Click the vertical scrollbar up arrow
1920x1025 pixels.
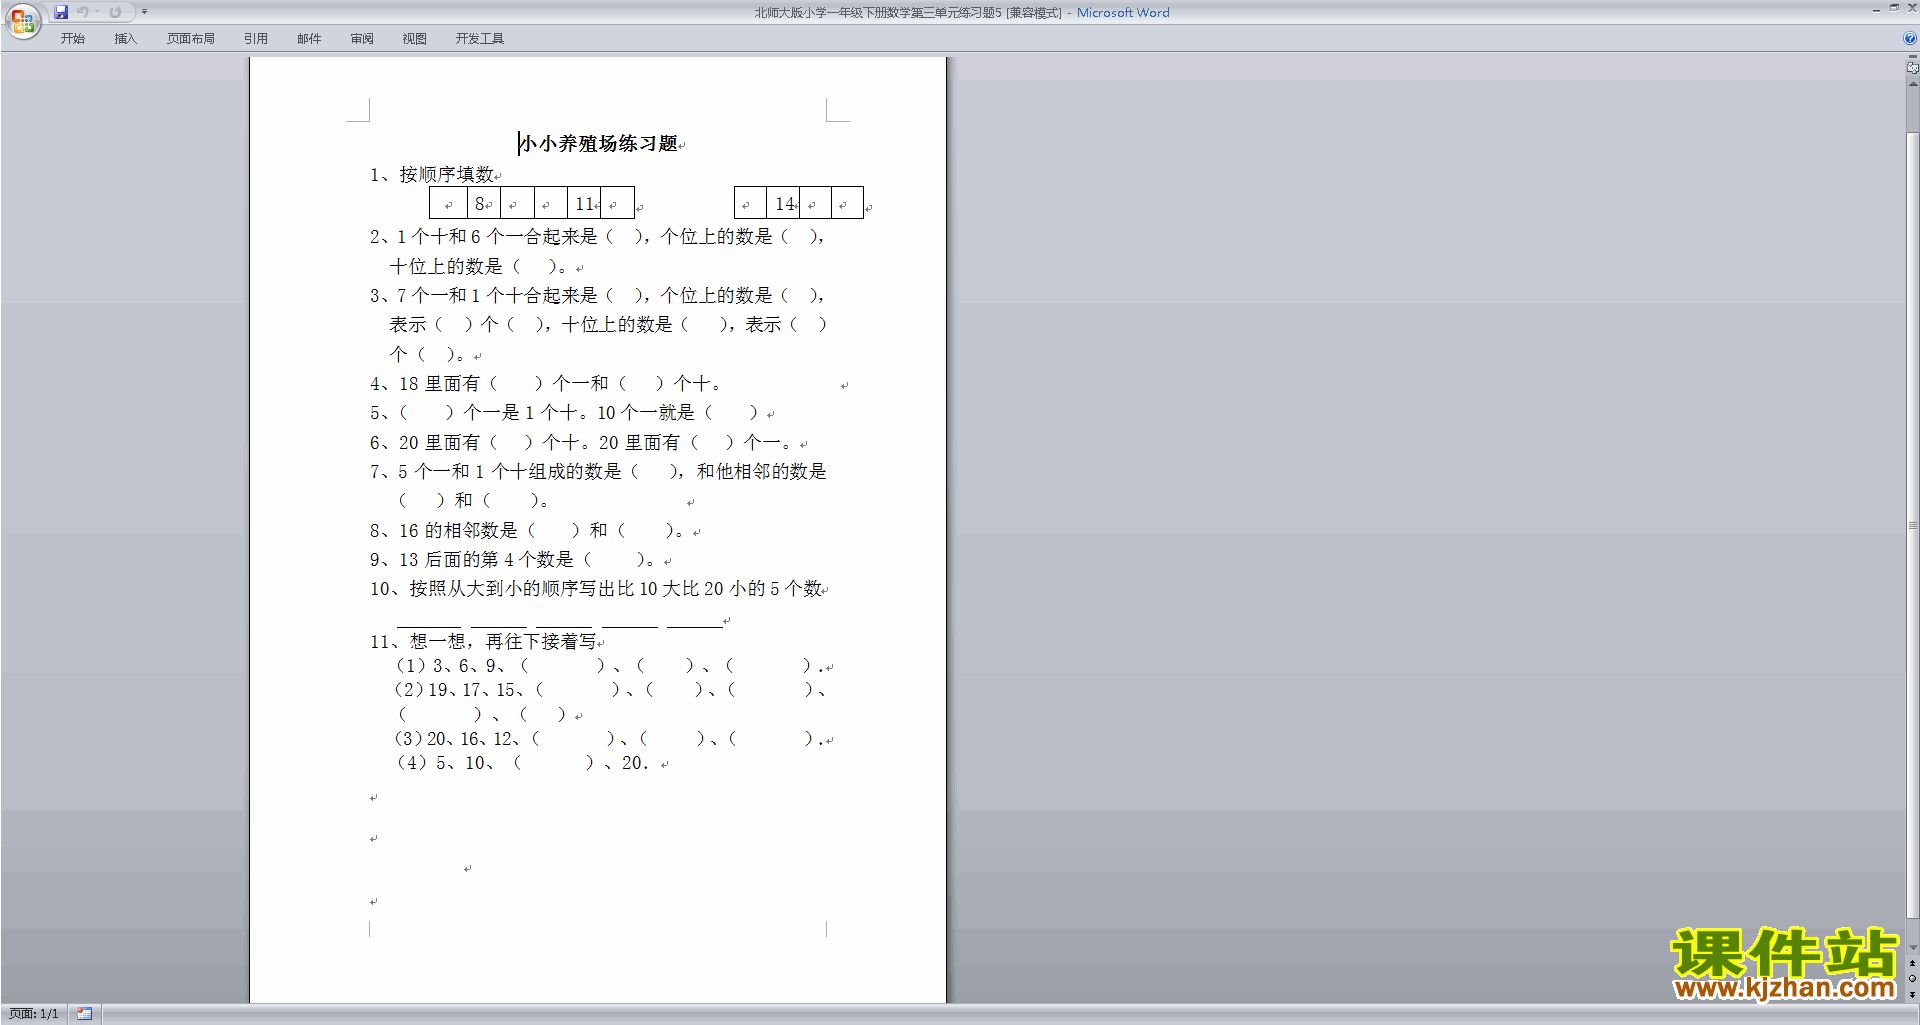point(1913,84)
